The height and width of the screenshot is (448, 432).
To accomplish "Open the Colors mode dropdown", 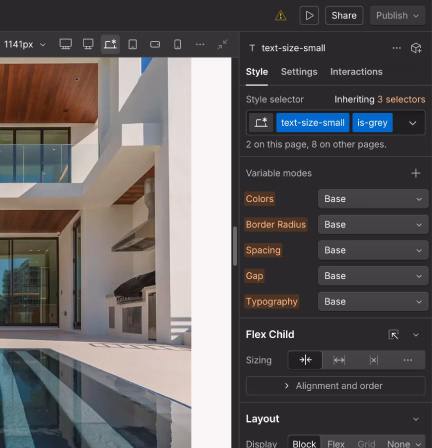I will (373, 199).
